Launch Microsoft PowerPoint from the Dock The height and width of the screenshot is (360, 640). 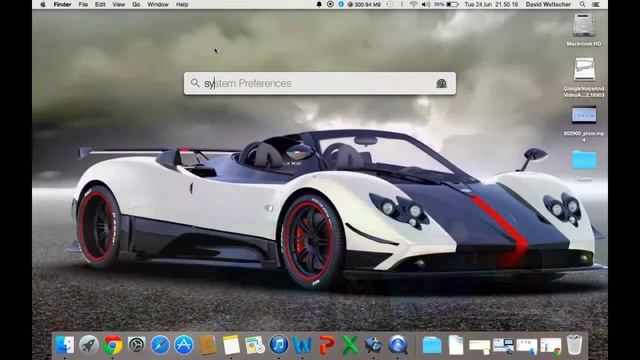(x=327, y=345)
